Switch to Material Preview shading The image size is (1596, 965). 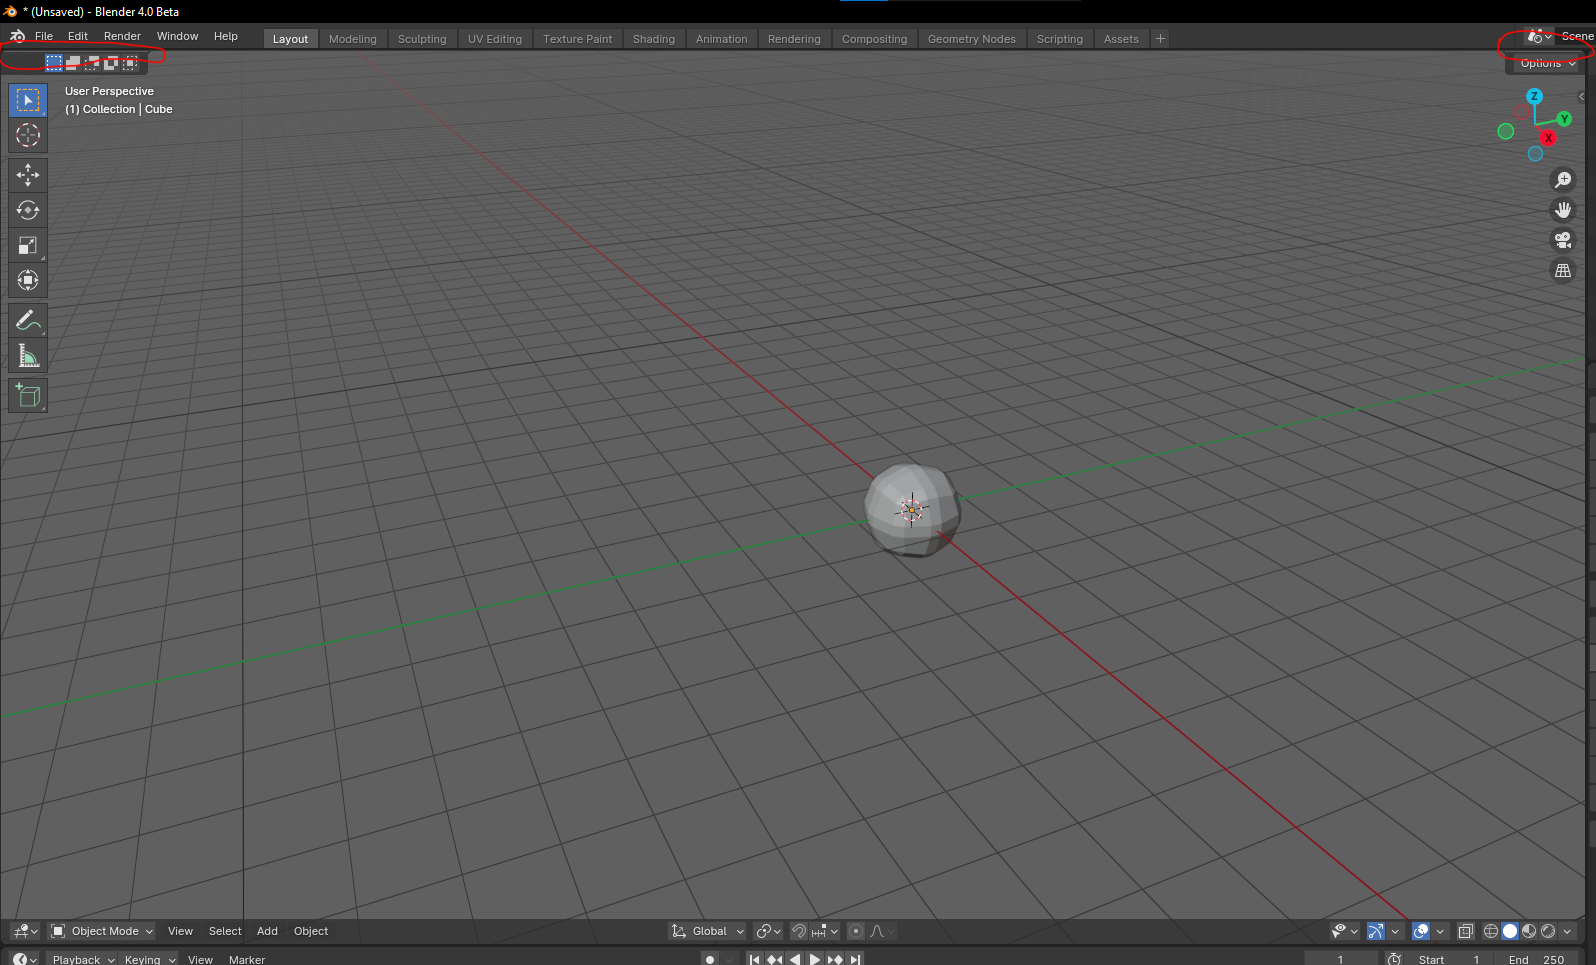click(x=1529, y=931)
